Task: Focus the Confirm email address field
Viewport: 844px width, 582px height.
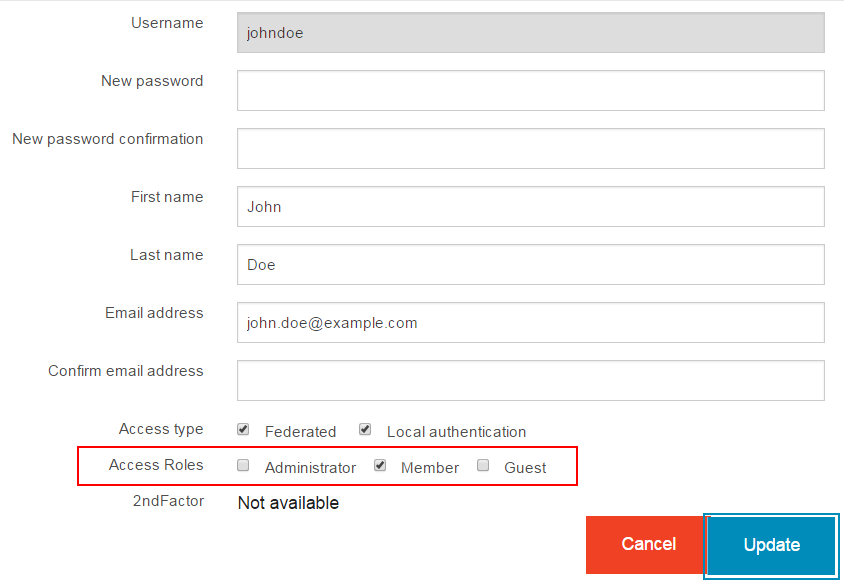Action: (x=531, y=381)
